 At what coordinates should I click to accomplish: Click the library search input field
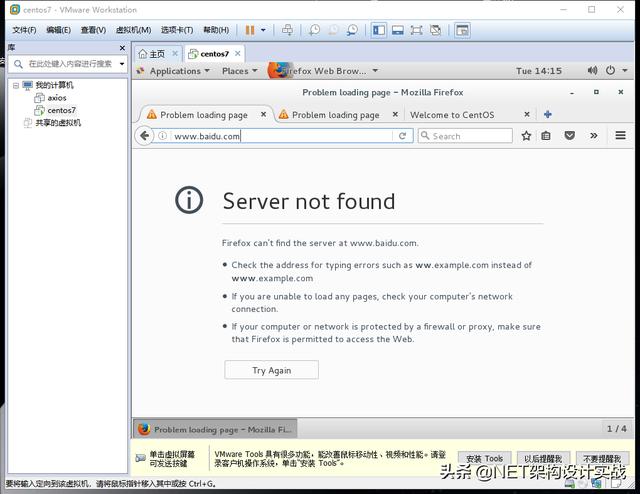tap(69, 64)
